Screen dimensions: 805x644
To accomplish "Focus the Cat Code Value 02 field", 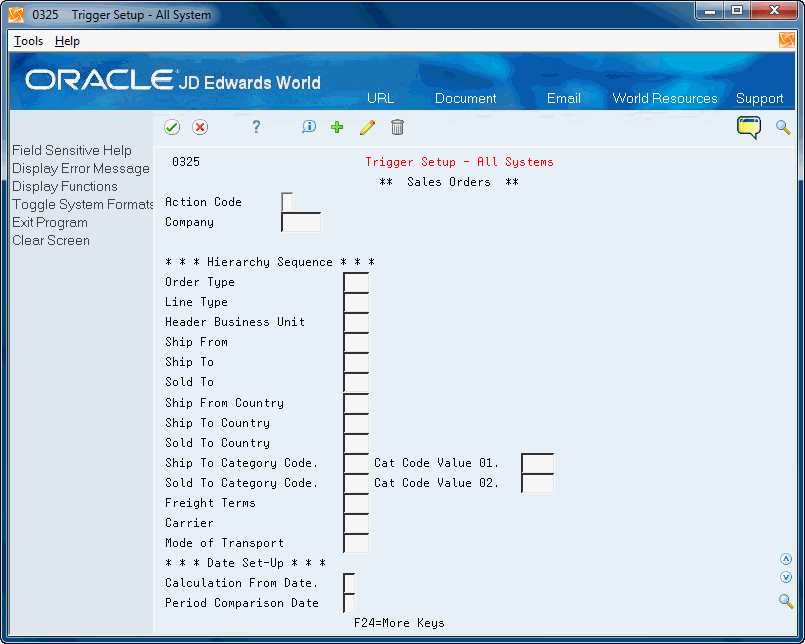I will pyautogui.click(x=538, y=483).
